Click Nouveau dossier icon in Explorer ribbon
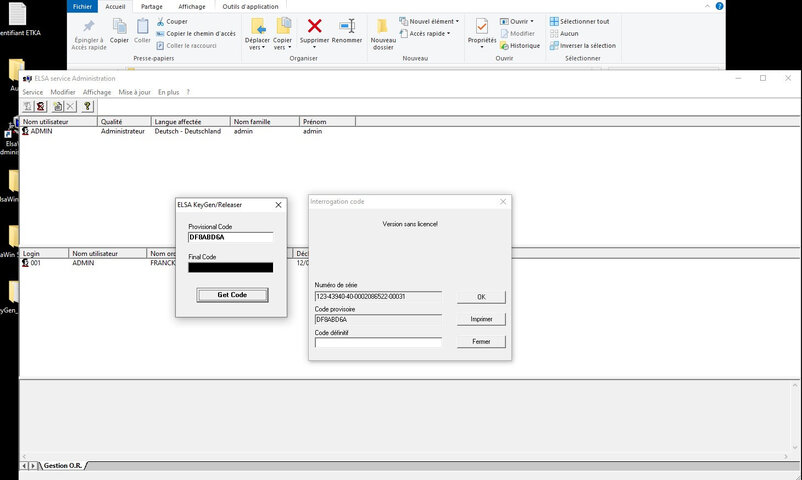802x480 pixels. pos(383,27)
